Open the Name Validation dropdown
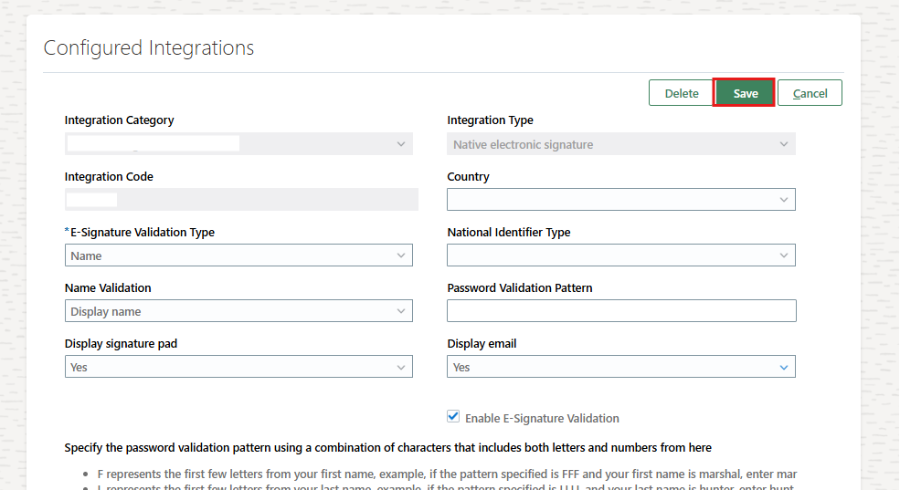 coord(239,311)
